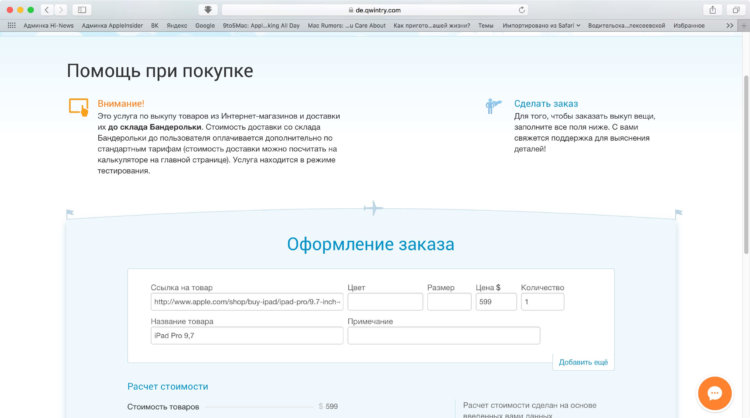The image size is (750, 418).
Task: Select the 'Расчет стоимости' heading
Action: tap(167, 386)
